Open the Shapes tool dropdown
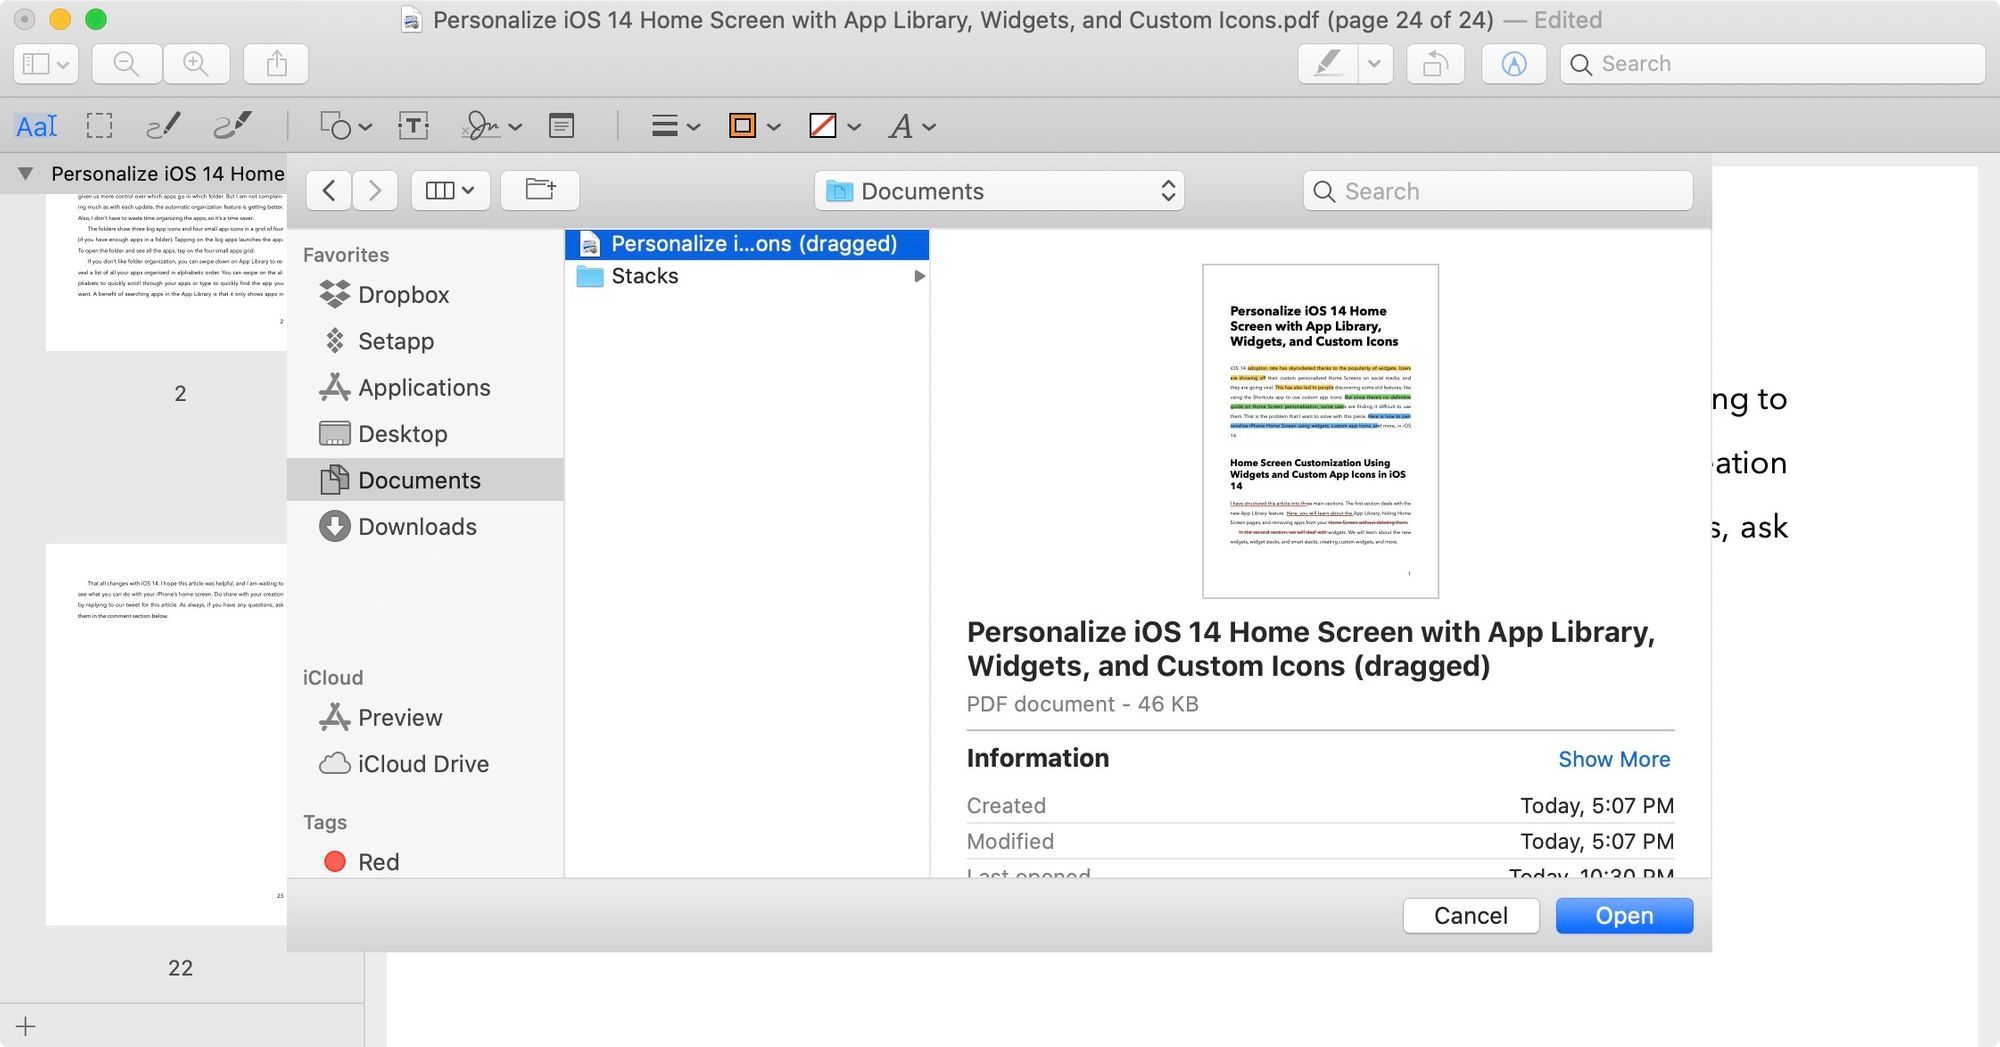2000x1047 pixels. click(x=345, y=126)
